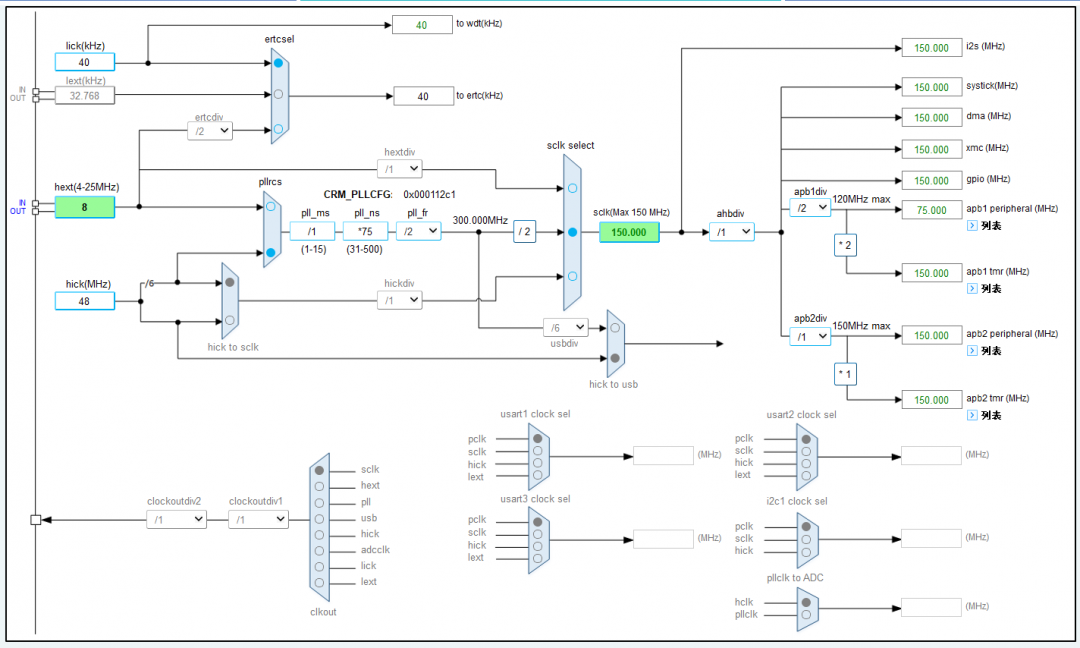Open the 列表 arrow icon under apb2 tmr

click(x=972, y=414)
